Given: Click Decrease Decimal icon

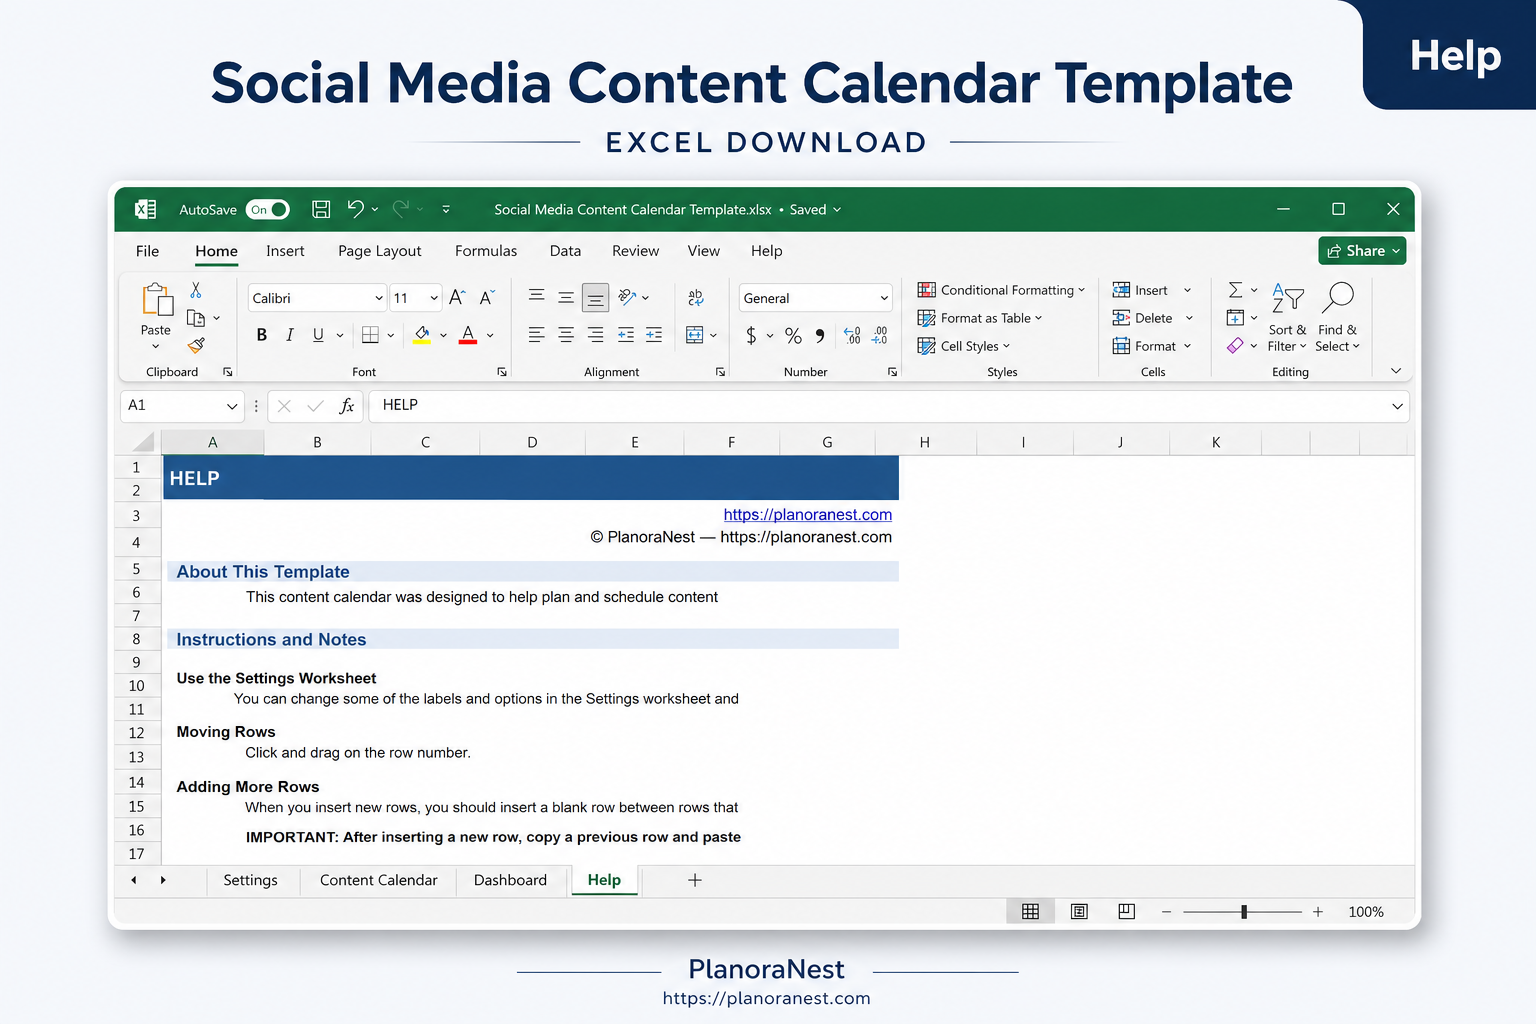Looking at the screenshot, I should pos(880,336).
